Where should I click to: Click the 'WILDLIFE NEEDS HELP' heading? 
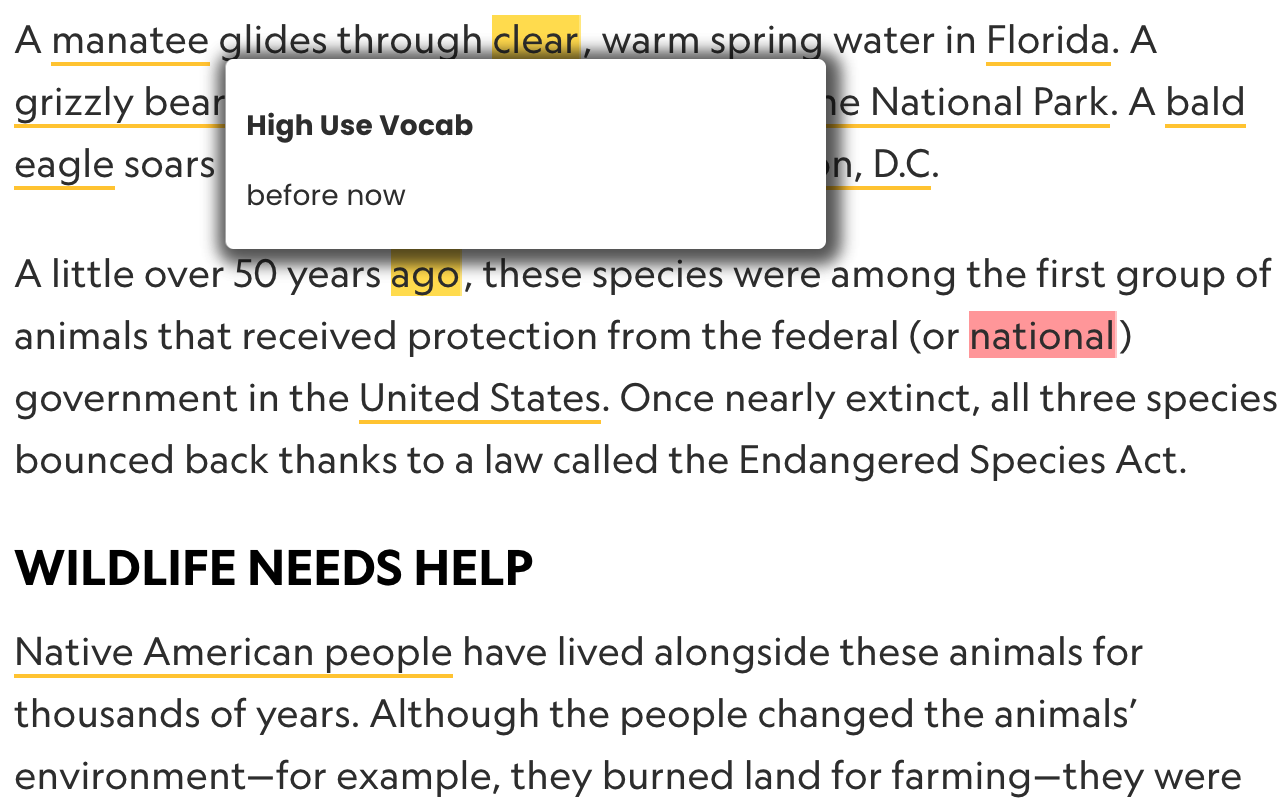(274, 568)
